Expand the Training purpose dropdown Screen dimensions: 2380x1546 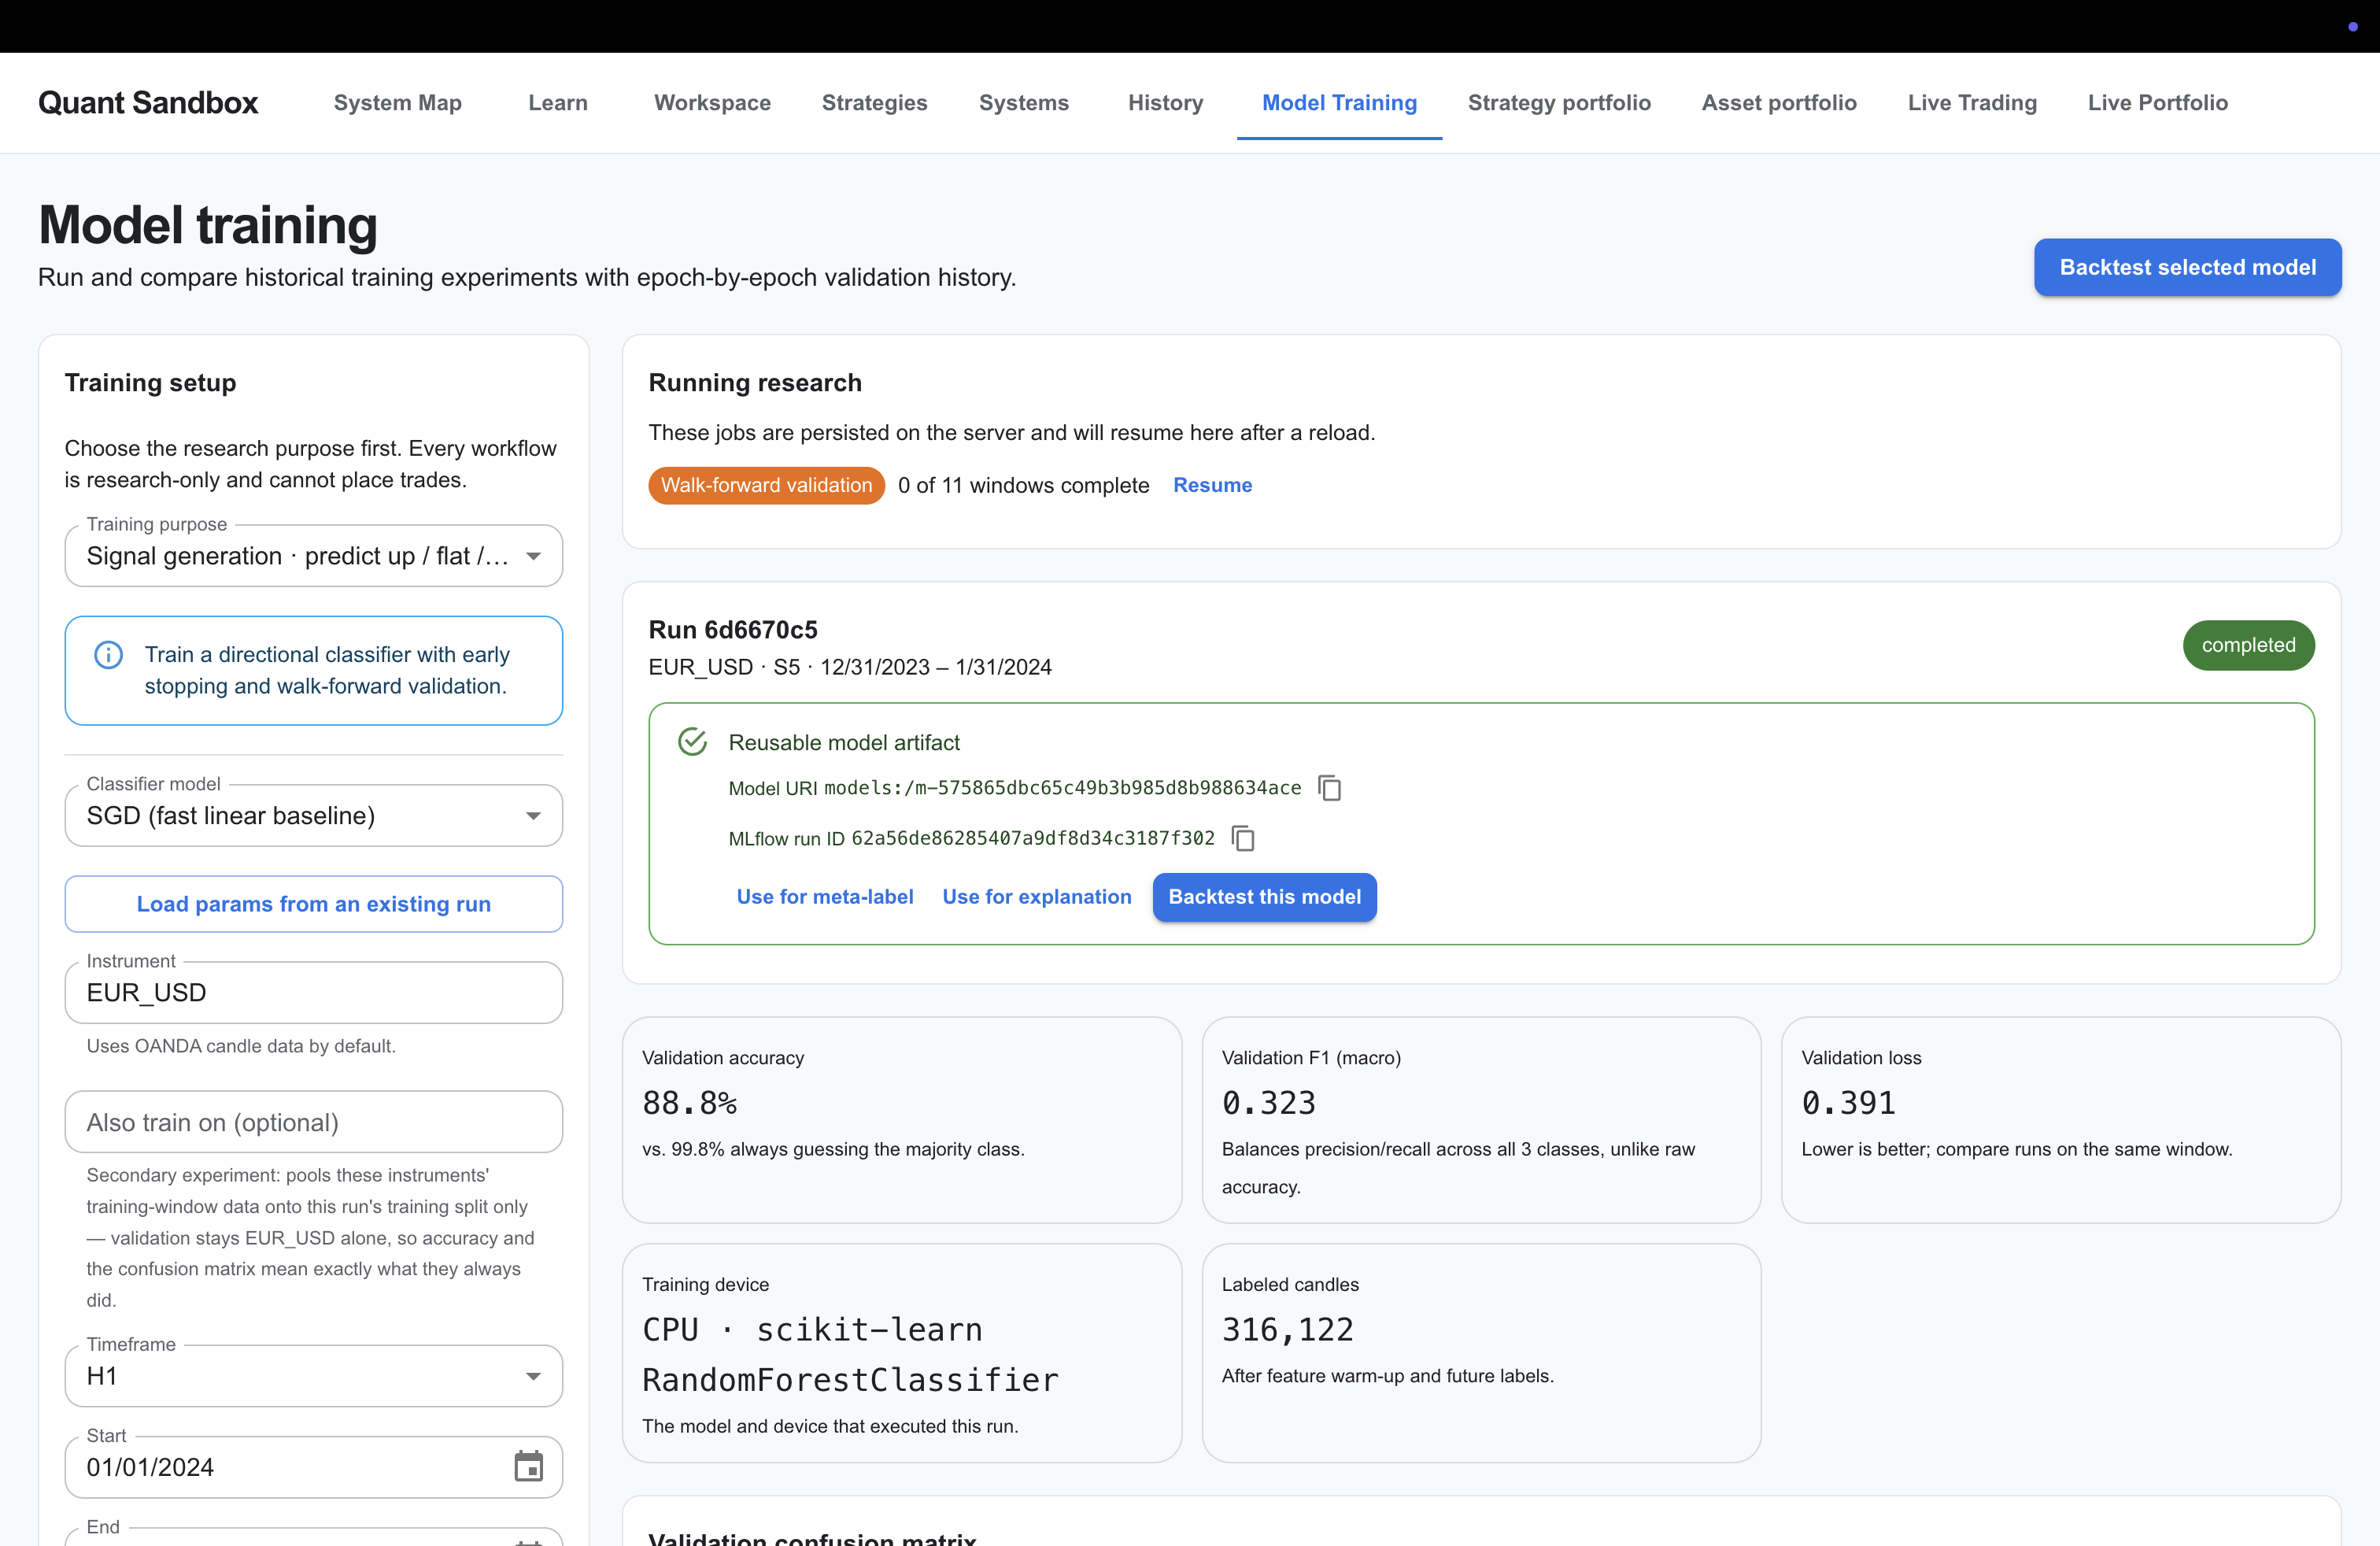click(314, 556)
